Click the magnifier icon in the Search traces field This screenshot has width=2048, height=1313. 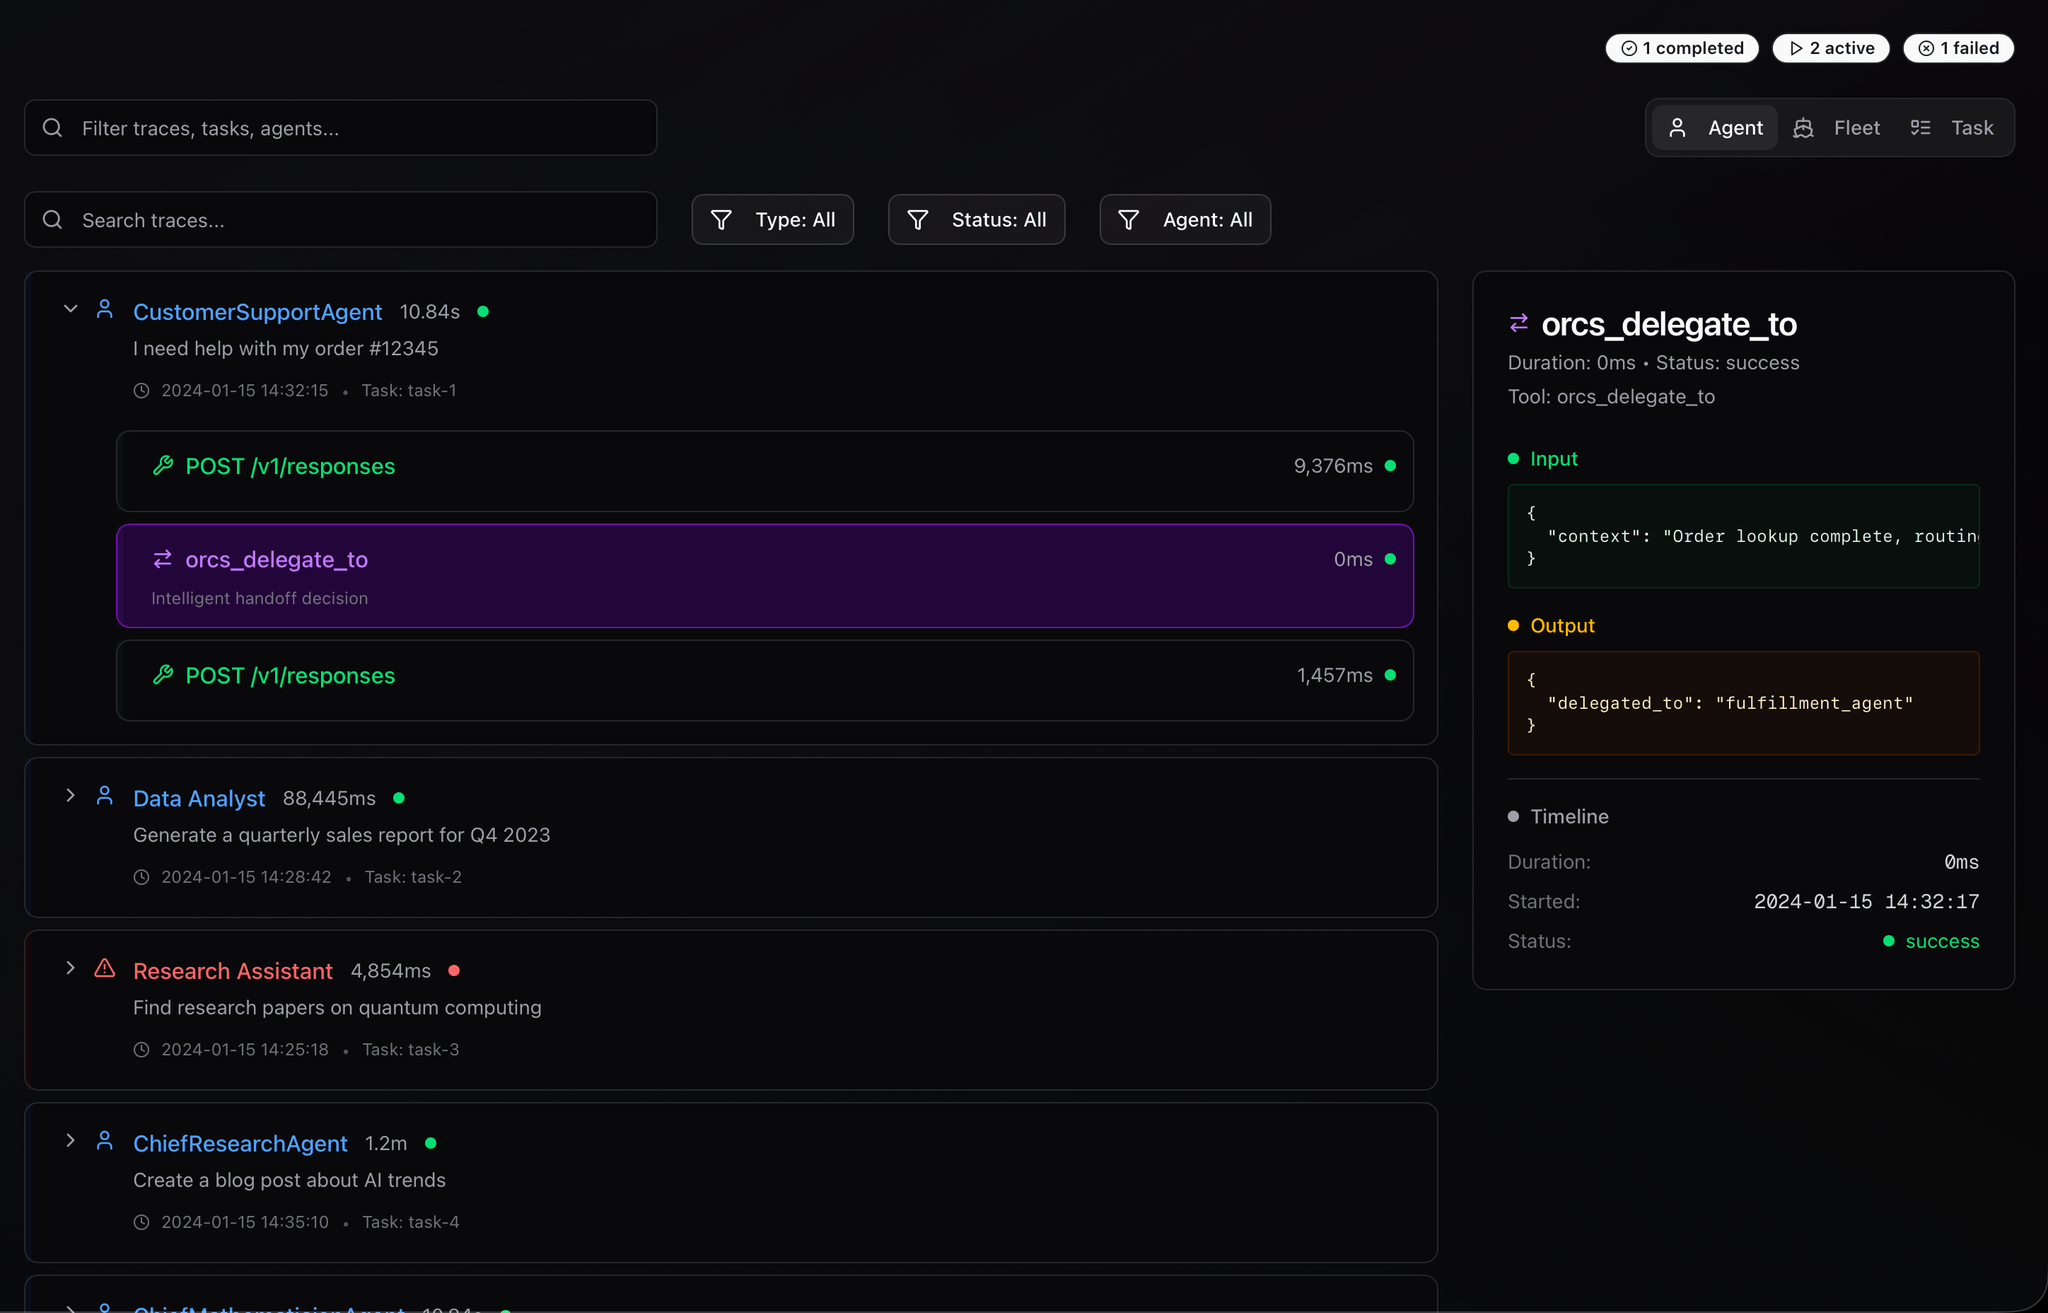(53, 219)
